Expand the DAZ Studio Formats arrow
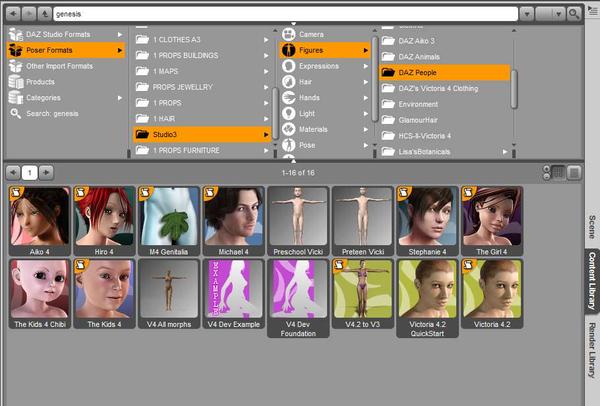This screenshot has width=600, height=406. click(x=120, y=34)
